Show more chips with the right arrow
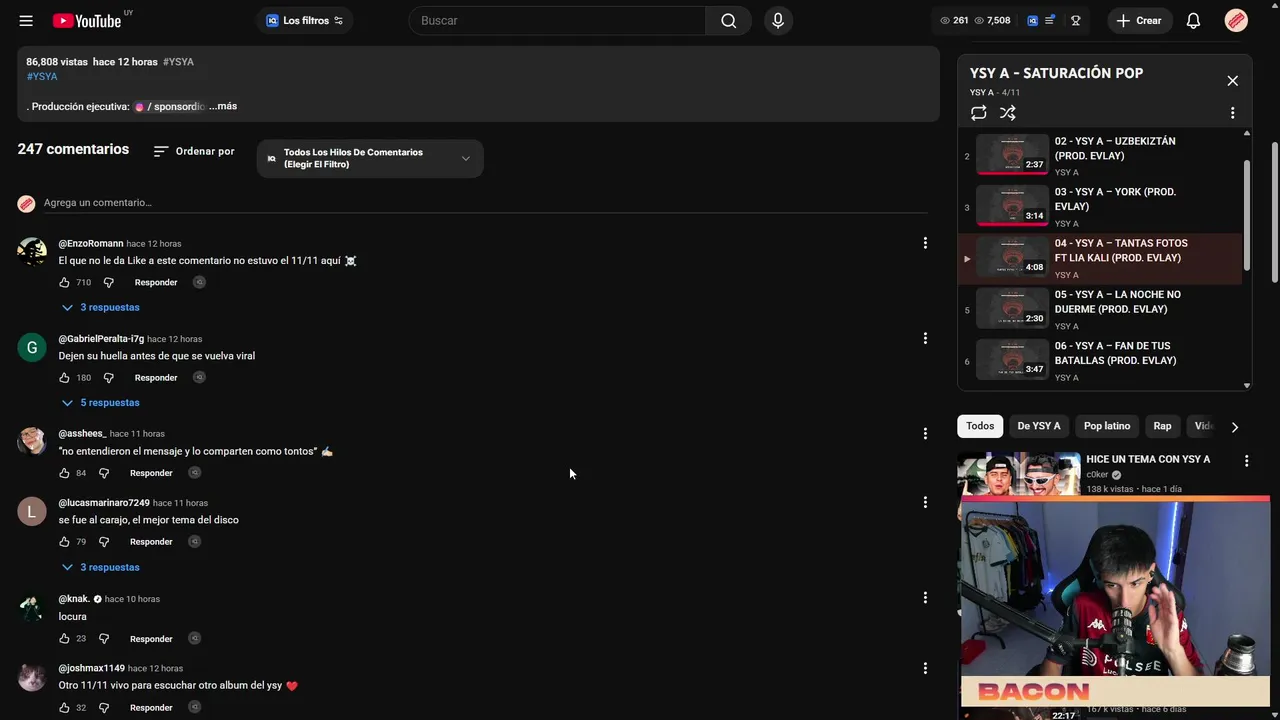The height and width of the screenshot is (720, 1280). pos(1235,427)
